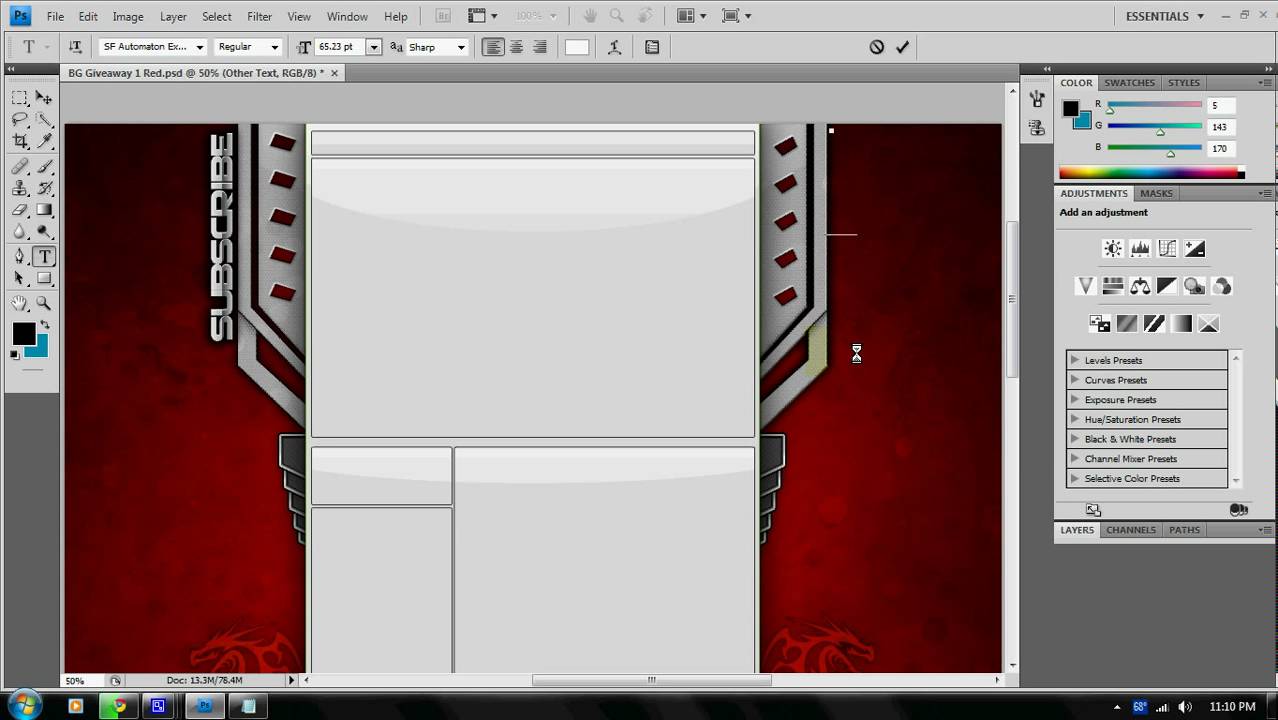Select the Crop tool
The width and height of the screenshot is (1278, 720).
click(x=19, y=141)
